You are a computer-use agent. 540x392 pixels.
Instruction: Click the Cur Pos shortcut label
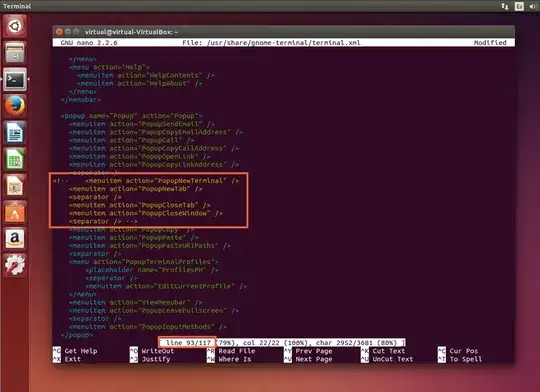(x=464, y=351)
